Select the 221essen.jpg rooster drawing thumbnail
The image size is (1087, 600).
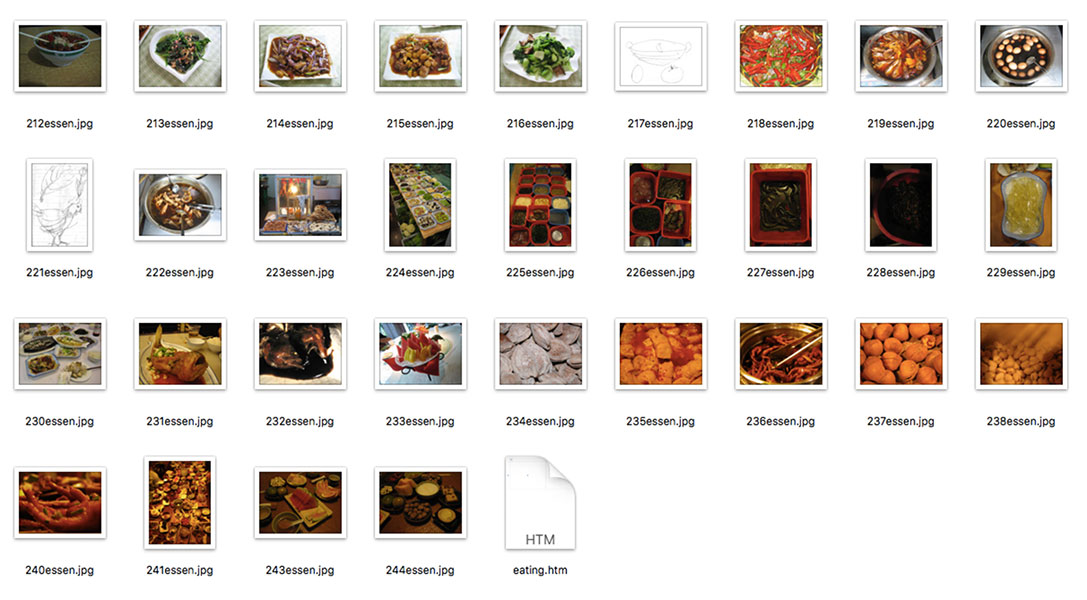click(60, 204)
